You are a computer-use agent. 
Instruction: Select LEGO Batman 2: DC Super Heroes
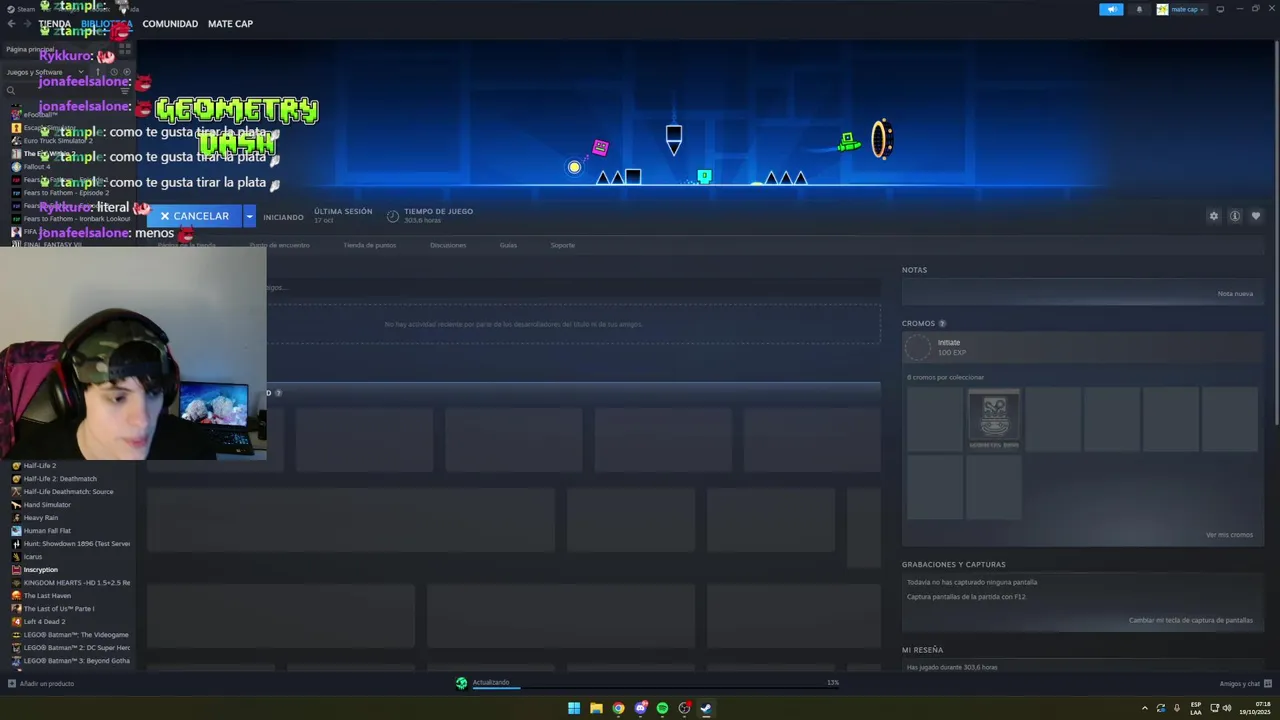click(76, 648)
